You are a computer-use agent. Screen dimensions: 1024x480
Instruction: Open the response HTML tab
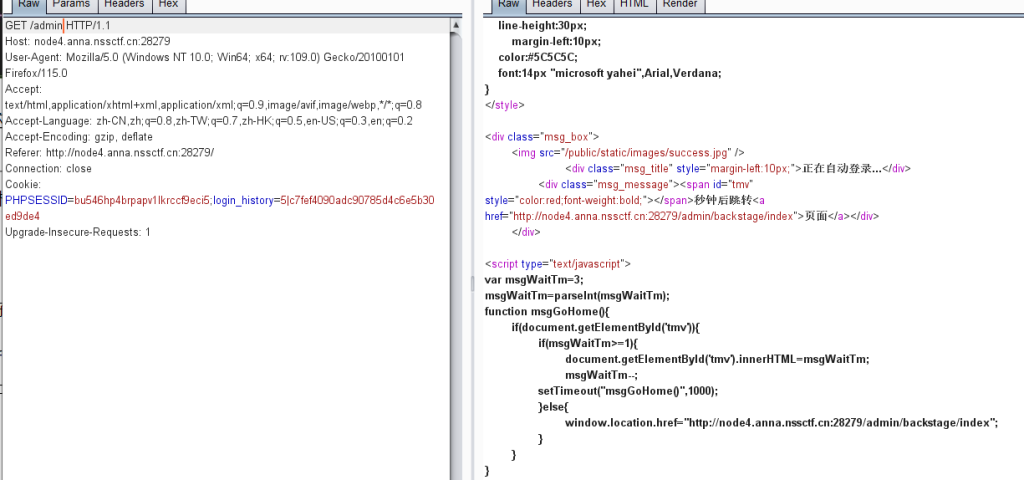(633, 5)
